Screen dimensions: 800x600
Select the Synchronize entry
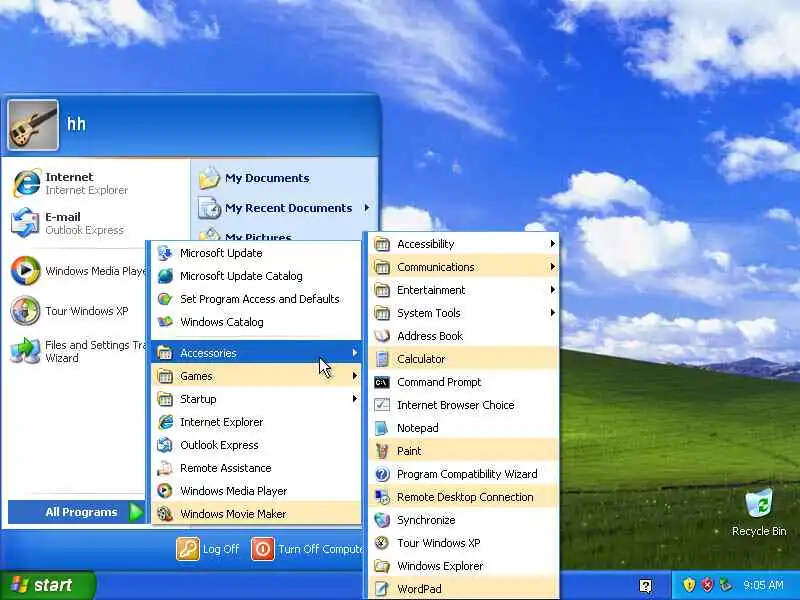click(x=463, y=519)
